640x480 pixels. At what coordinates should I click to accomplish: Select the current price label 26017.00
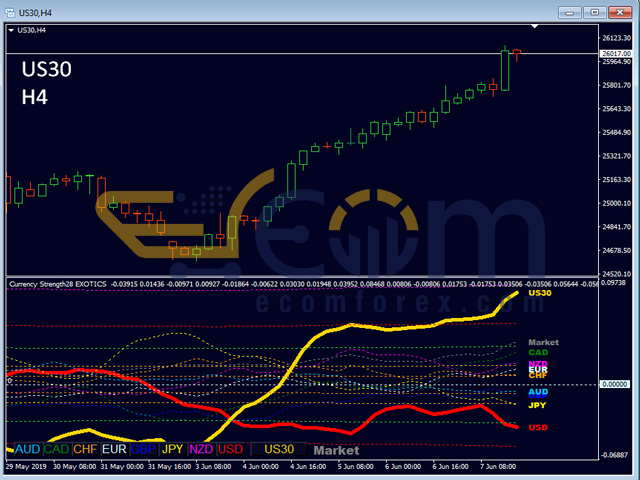[x=616, y=53]
